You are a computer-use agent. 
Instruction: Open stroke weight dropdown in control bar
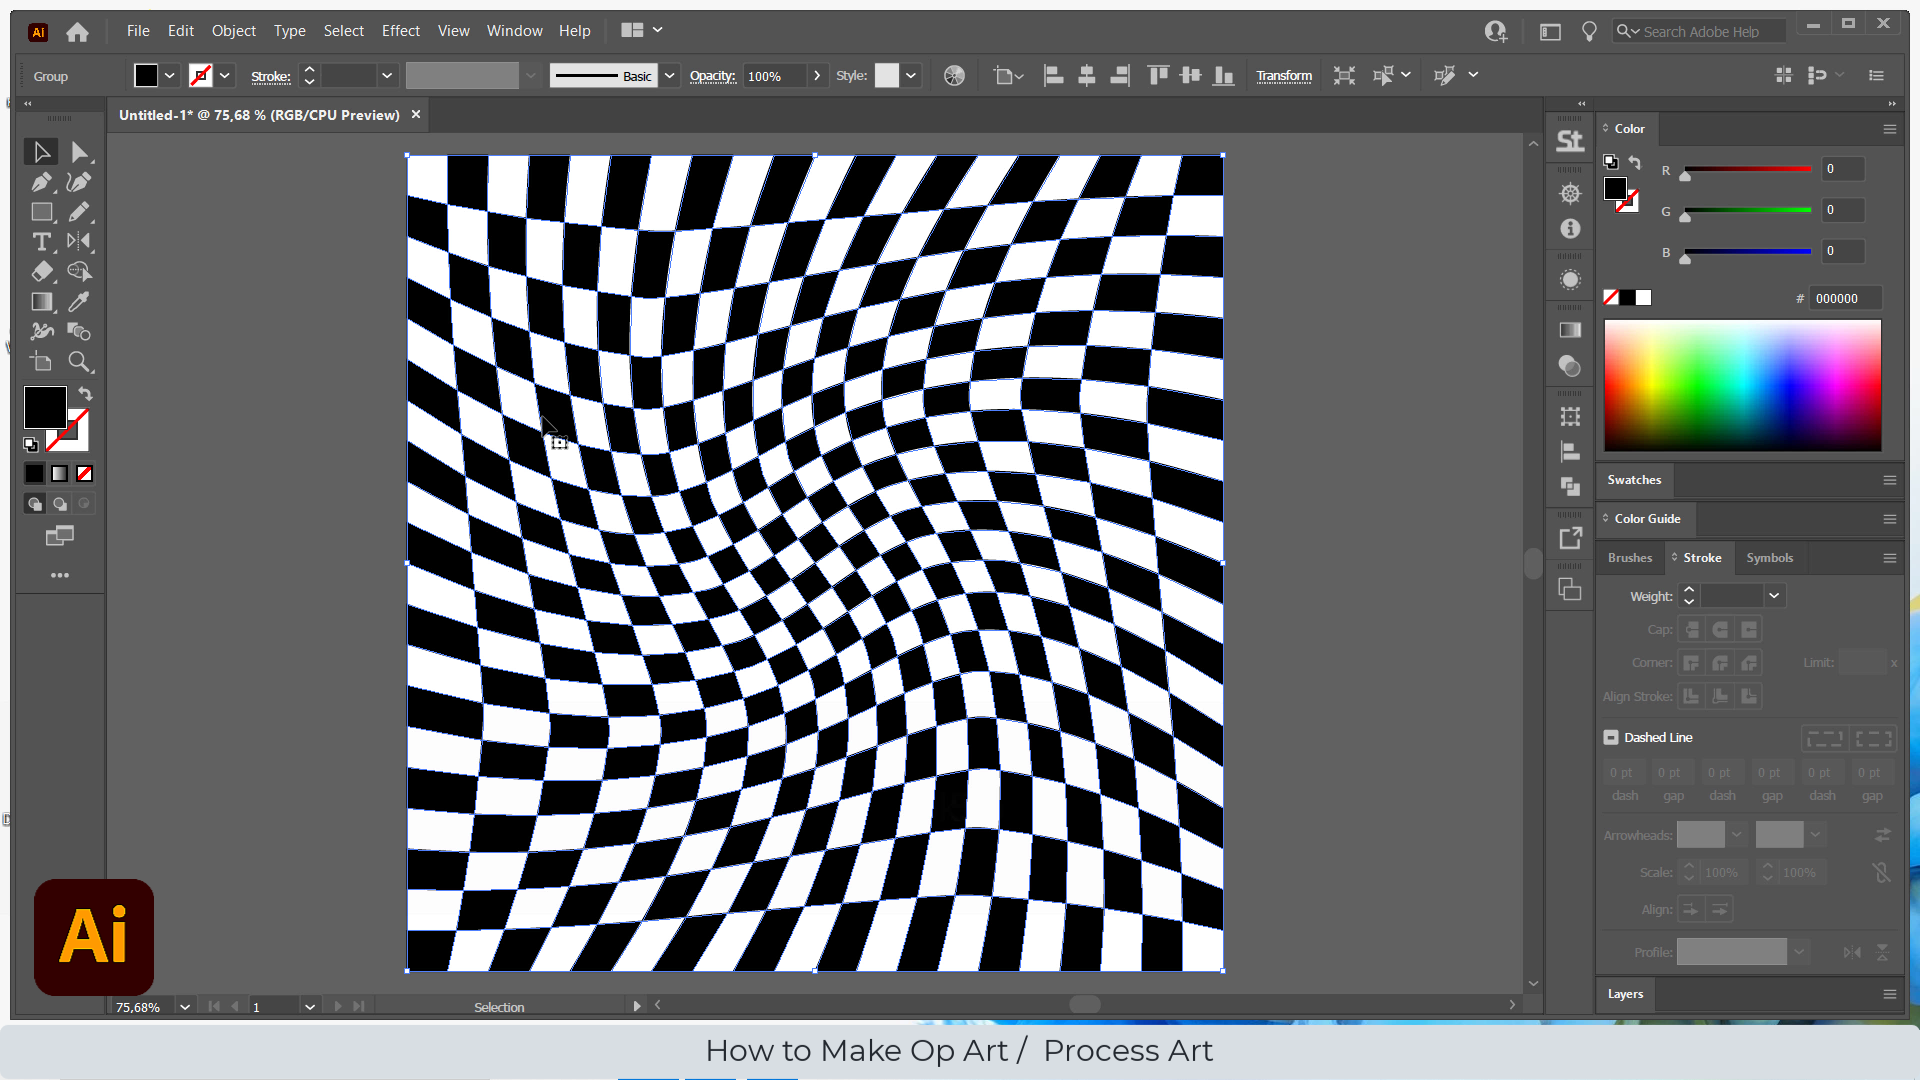387,76
